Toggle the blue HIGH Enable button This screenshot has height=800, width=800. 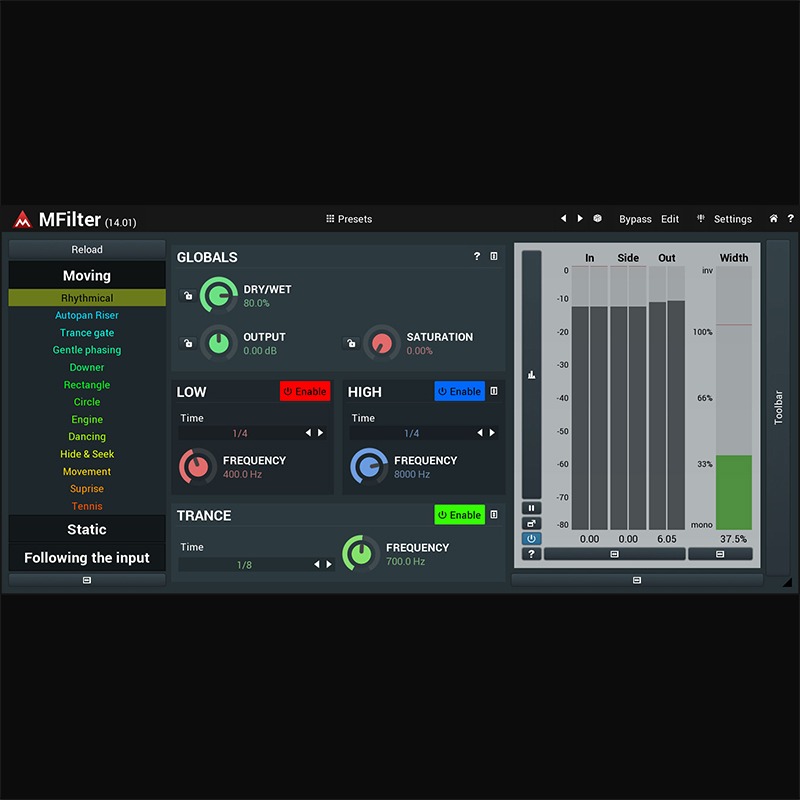(460, 391)
